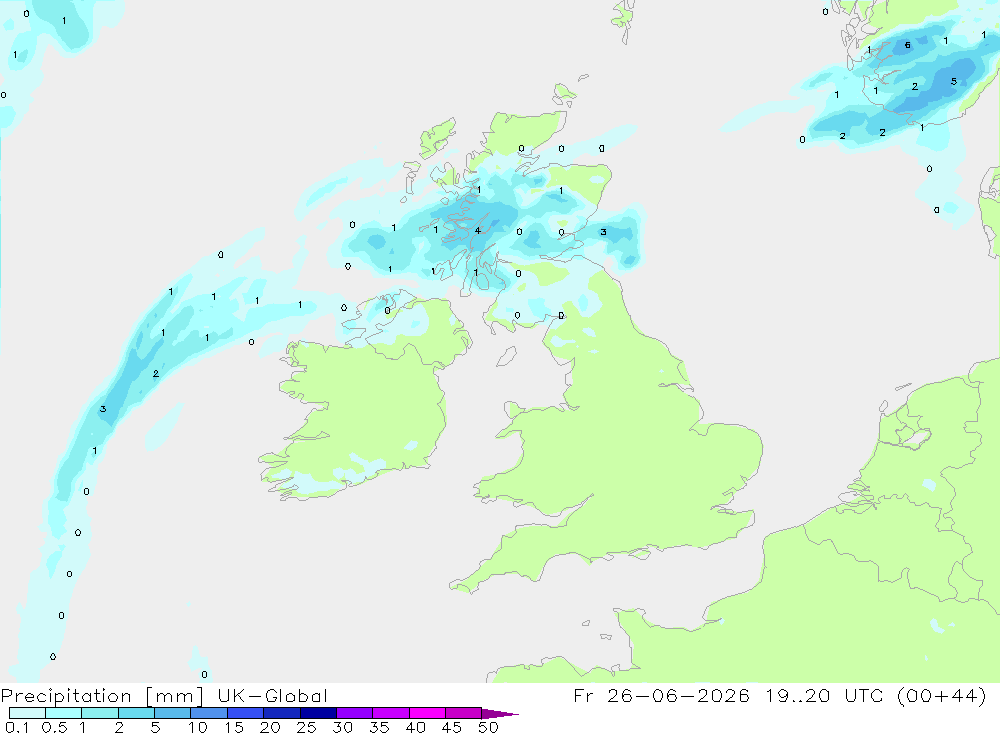Click the 10–15 mm legend color swatch
Image resolution: width=1000 pixels, height=733 pixels.
[x=209, y=713]
